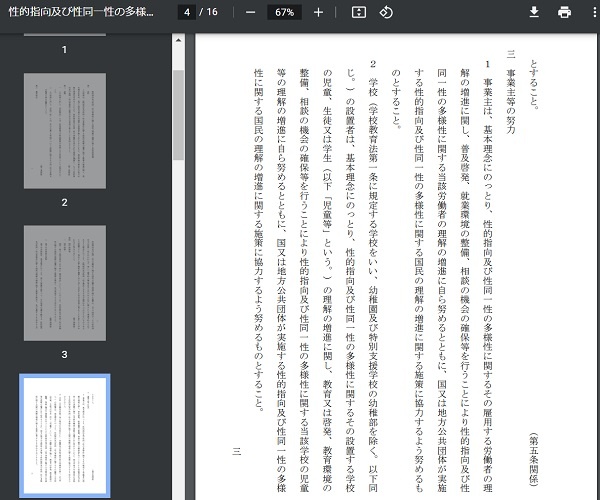Click the sidebar scrollbar up arrow
The image size is (600, 500).
pos(178,40)
